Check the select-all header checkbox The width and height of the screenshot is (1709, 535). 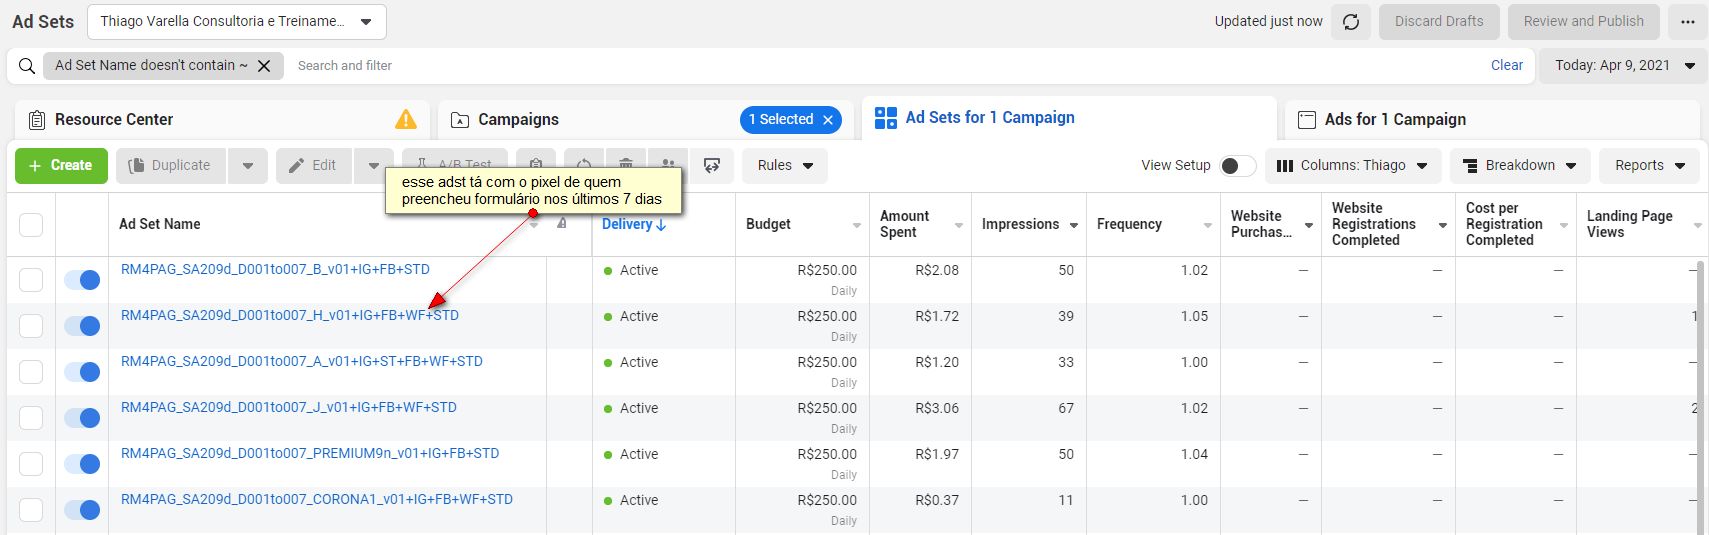[31, 224]
